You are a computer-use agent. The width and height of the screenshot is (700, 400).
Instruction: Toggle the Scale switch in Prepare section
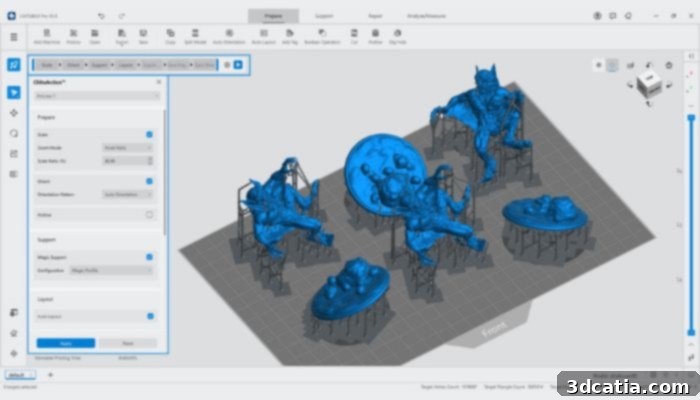click(x=150, y=134)
